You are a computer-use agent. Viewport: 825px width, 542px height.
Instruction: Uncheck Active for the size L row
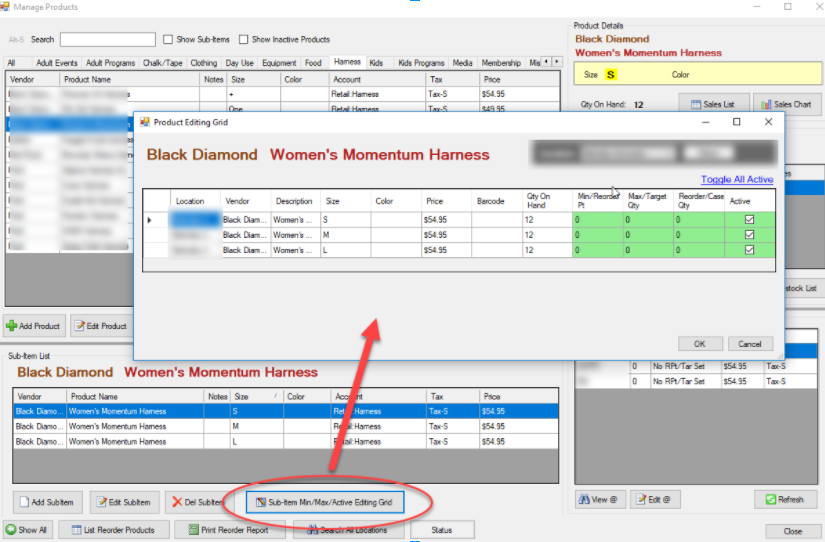749,250
